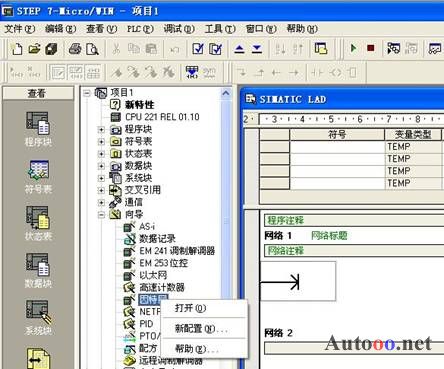
Task: Click the Save project toolbar icon
Action: tap(51, 49)
